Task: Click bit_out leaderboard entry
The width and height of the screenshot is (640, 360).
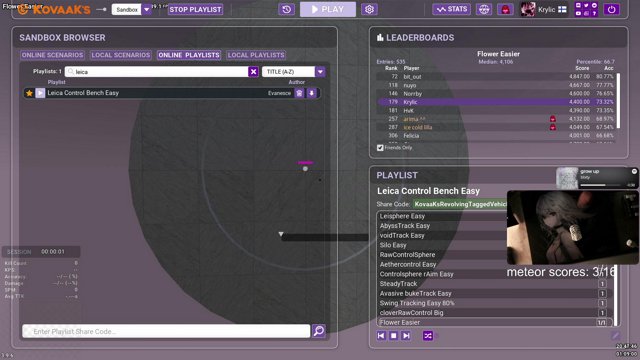Action: point(496,77)
